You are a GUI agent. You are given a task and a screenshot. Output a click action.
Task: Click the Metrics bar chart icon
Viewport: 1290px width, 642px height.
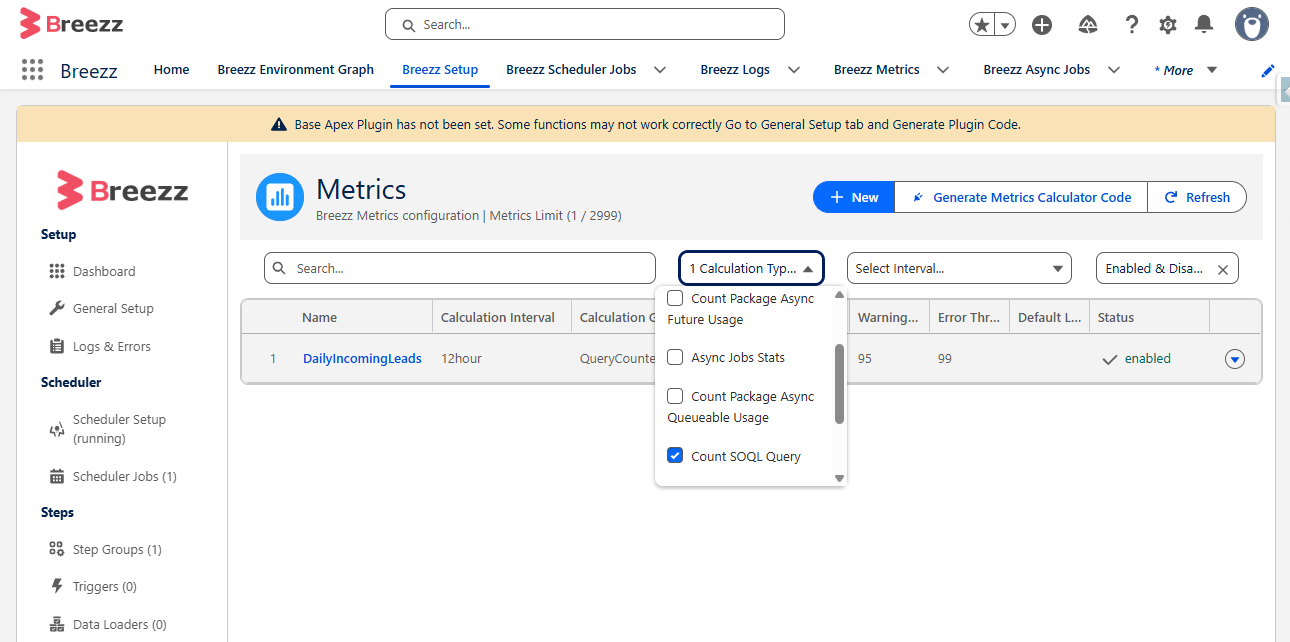[x=280, y=197]
